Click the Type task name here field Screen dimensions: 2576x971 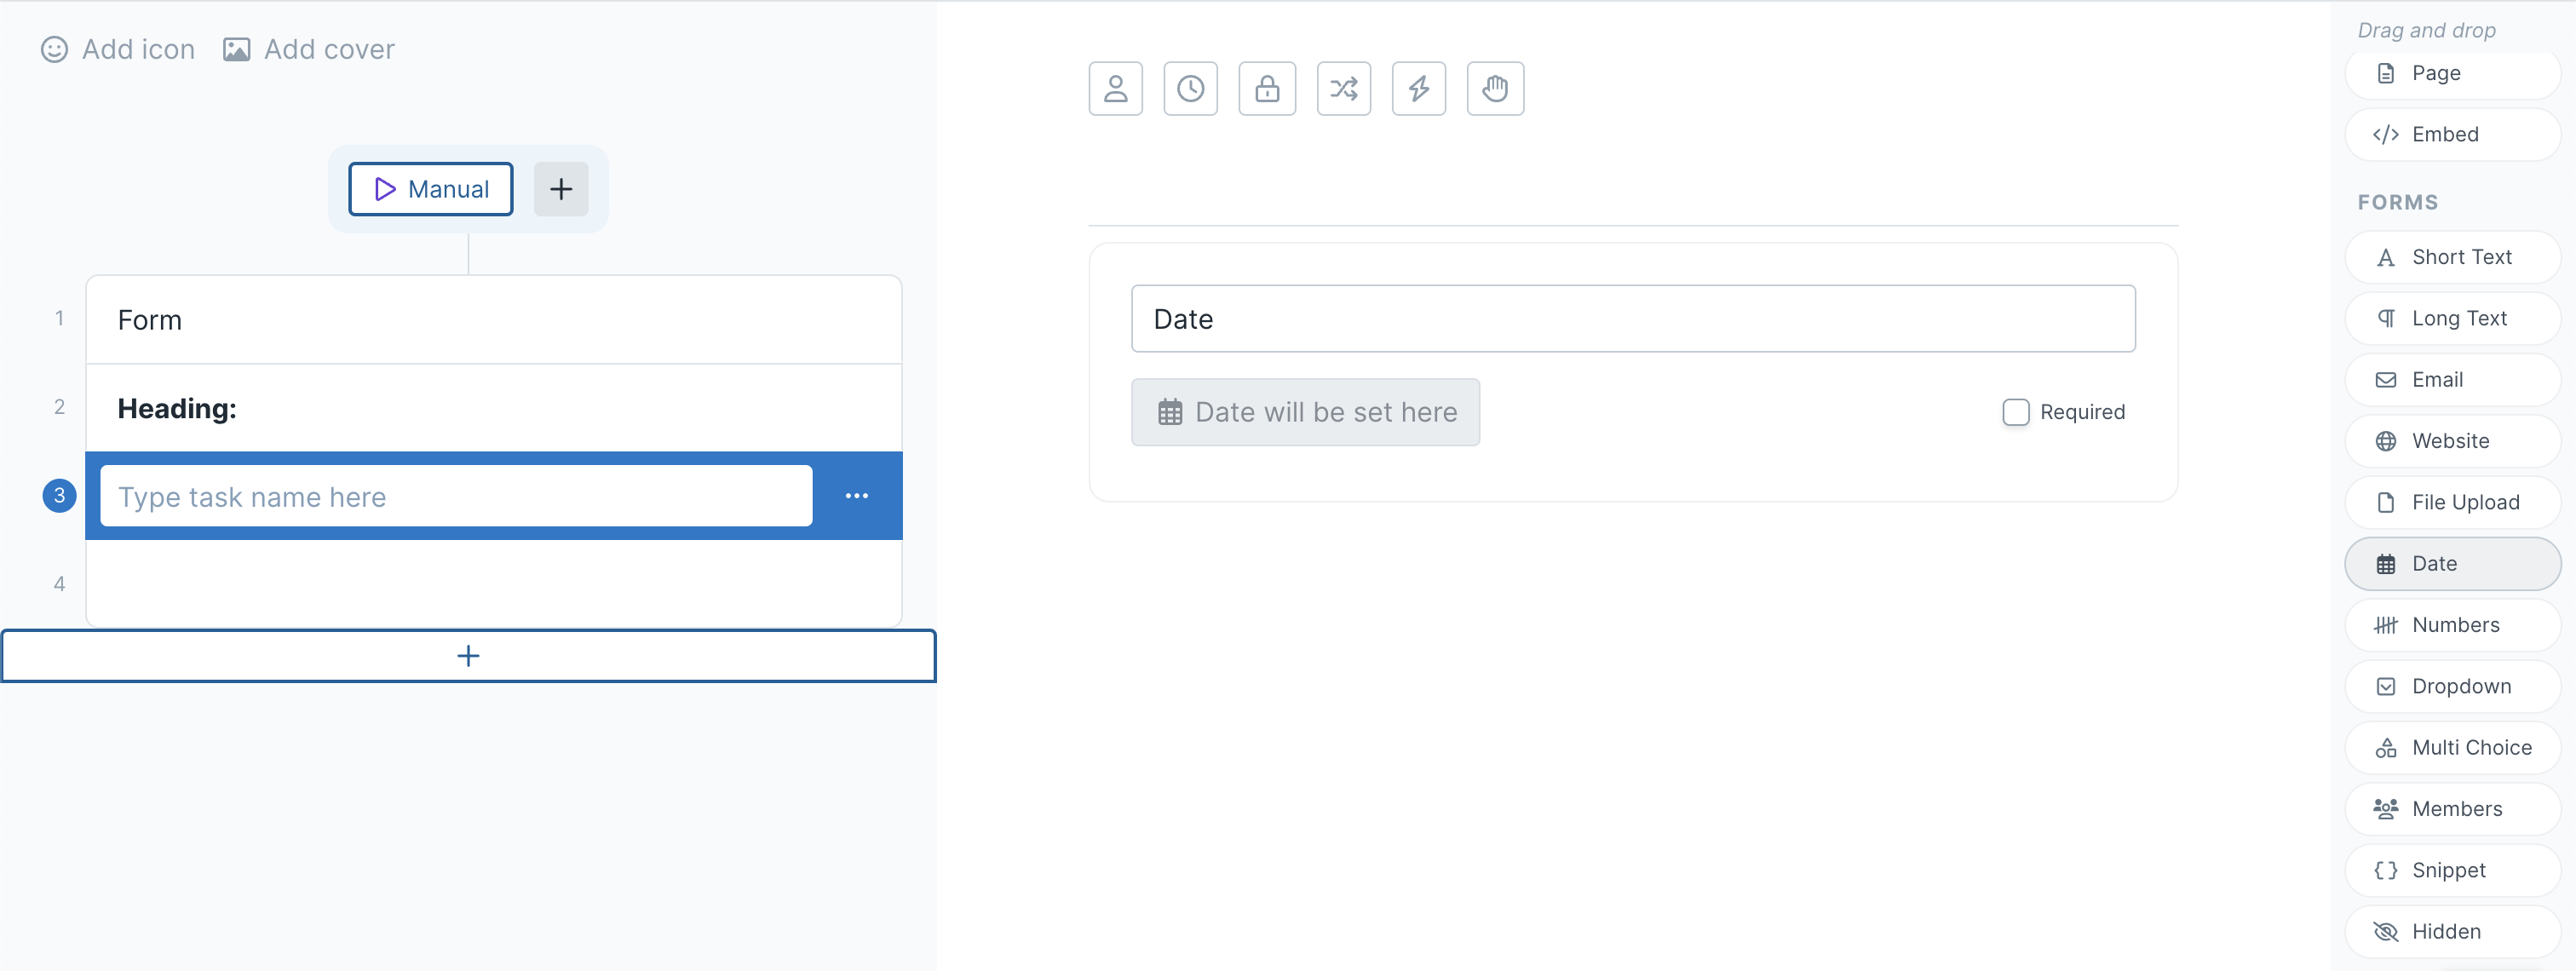pyautogui.click(x=456, y=496)
